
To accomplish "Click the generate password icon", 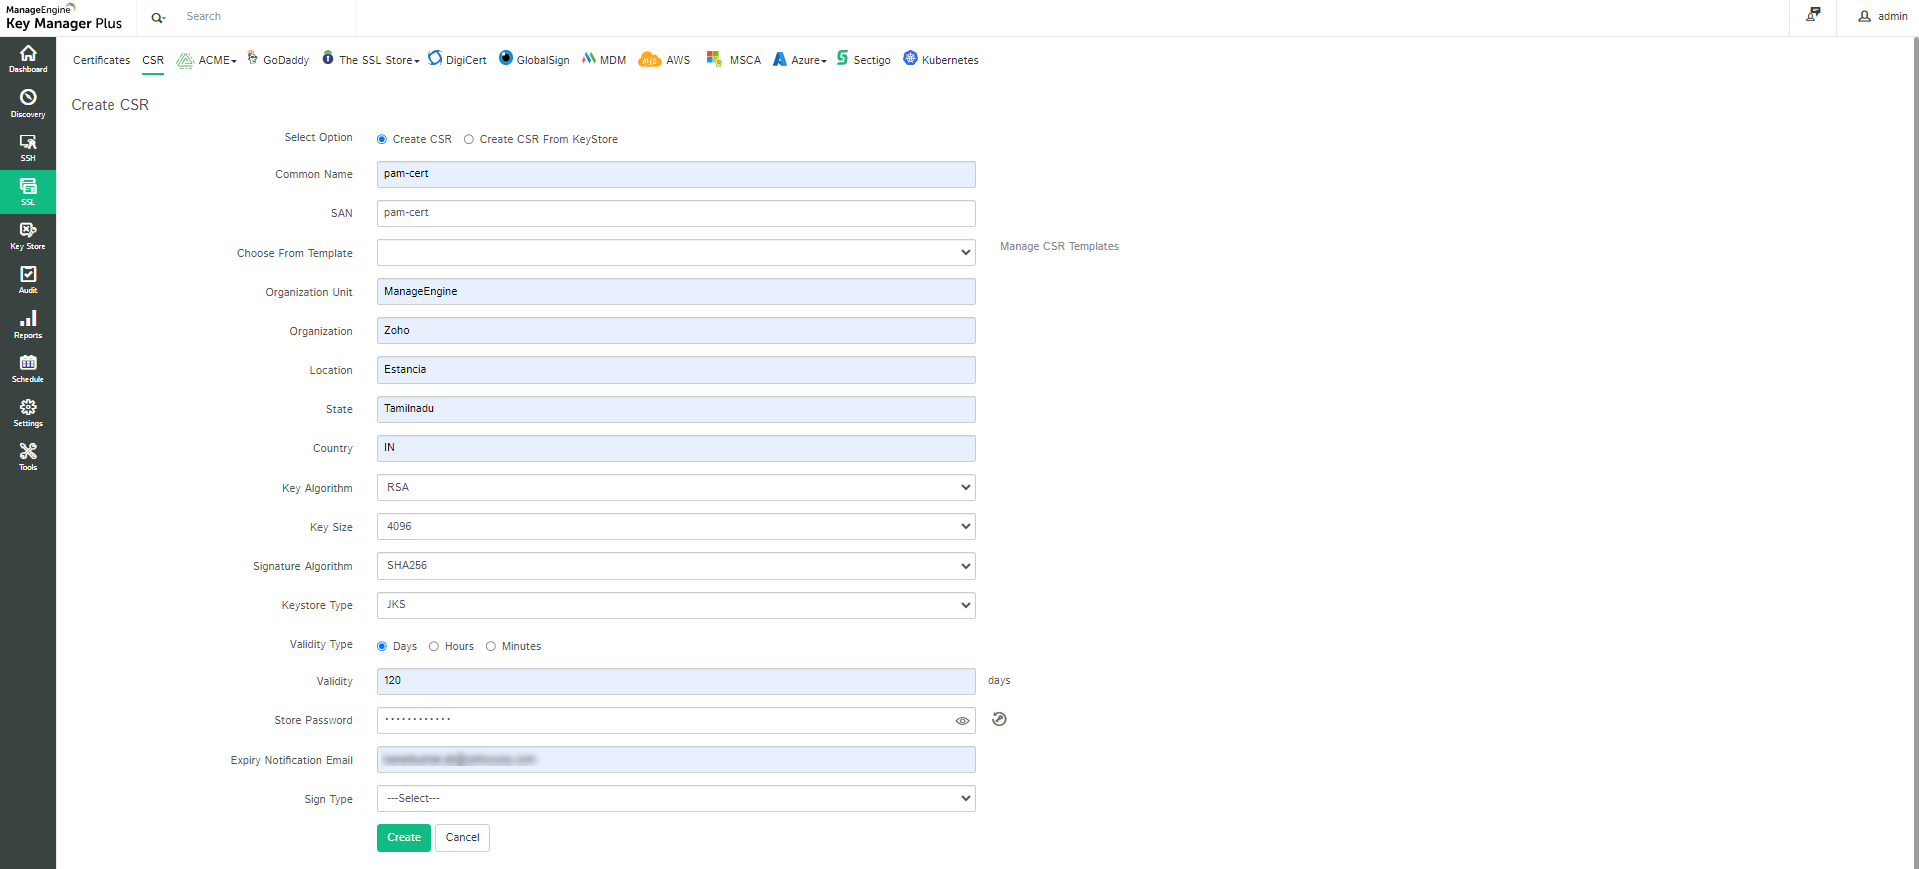I will coord(999,719).
